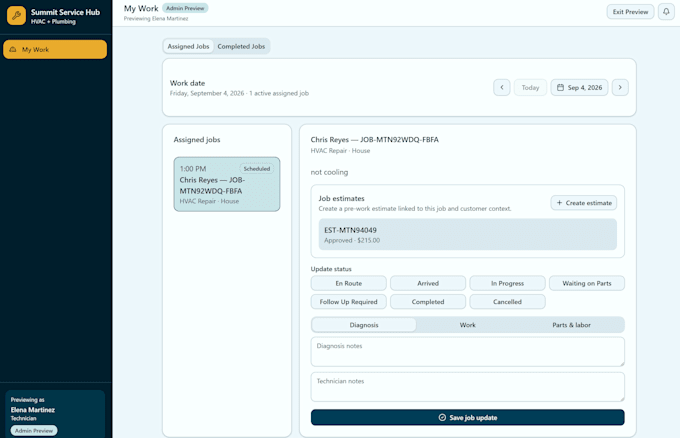
Task: Select the Work tab
Action: click(468, 325)
